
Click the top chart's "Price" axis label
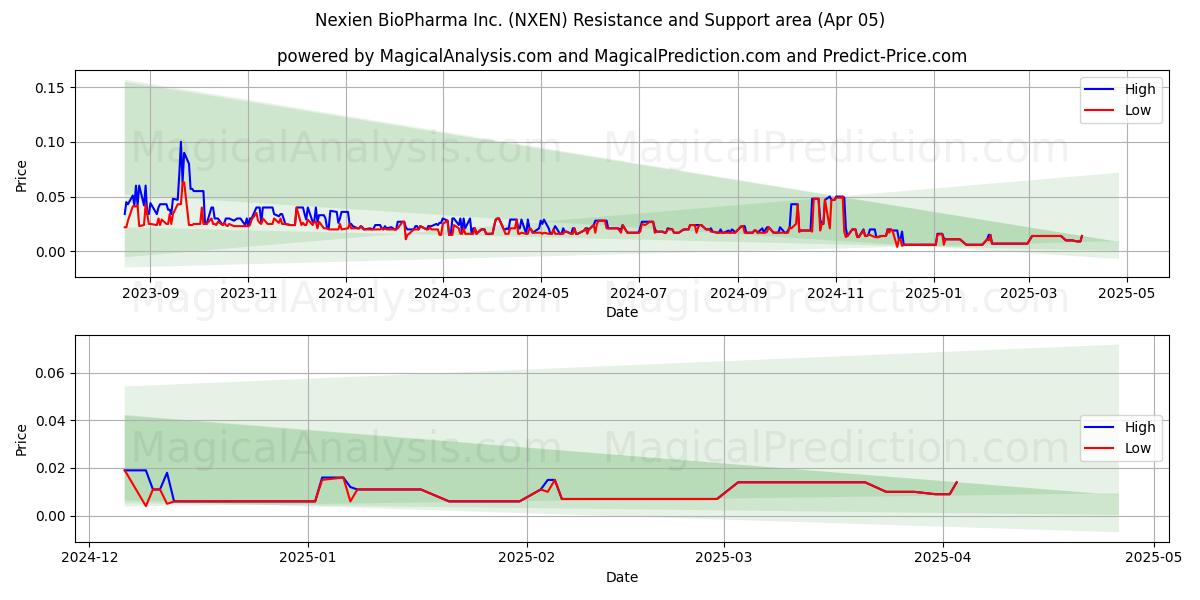tap(22, 174)
